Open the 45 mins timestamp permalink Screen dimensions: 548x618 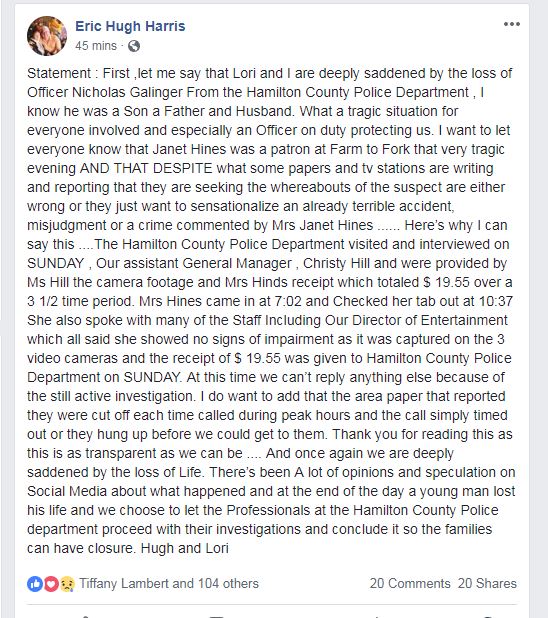(x=96, y=46)
